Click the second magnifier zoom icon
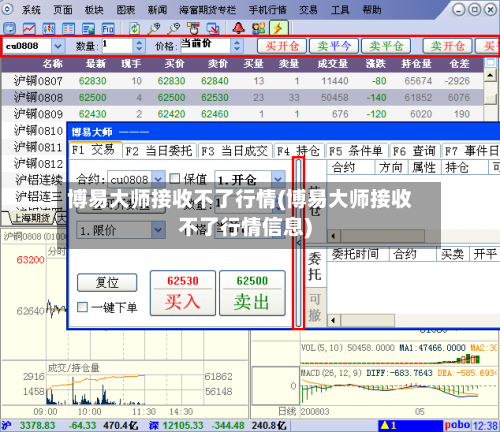 point(173,28)
